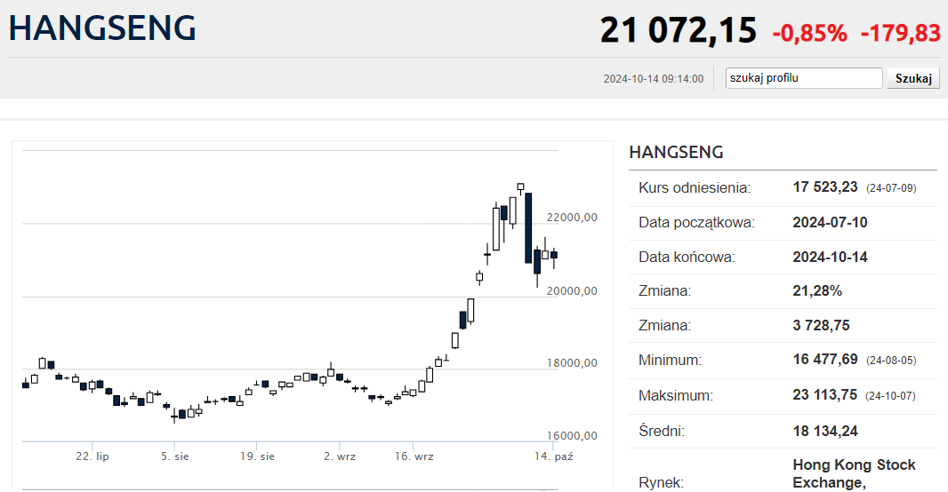Image resolution: width=948 pixels, height=492 pixels.
Task: Click the 'Data początkowa:' label
Action: [x=696, y=222]
